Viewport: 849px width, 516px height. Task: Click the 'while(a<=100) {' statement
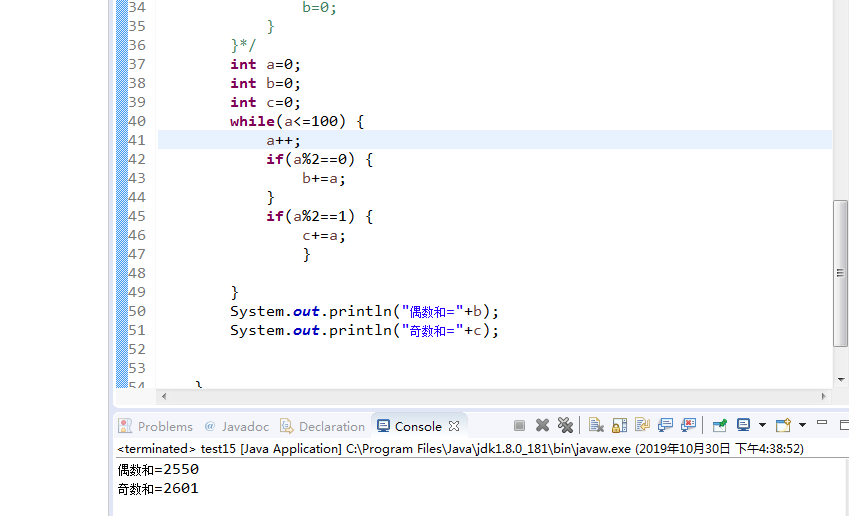click(297, 121)
